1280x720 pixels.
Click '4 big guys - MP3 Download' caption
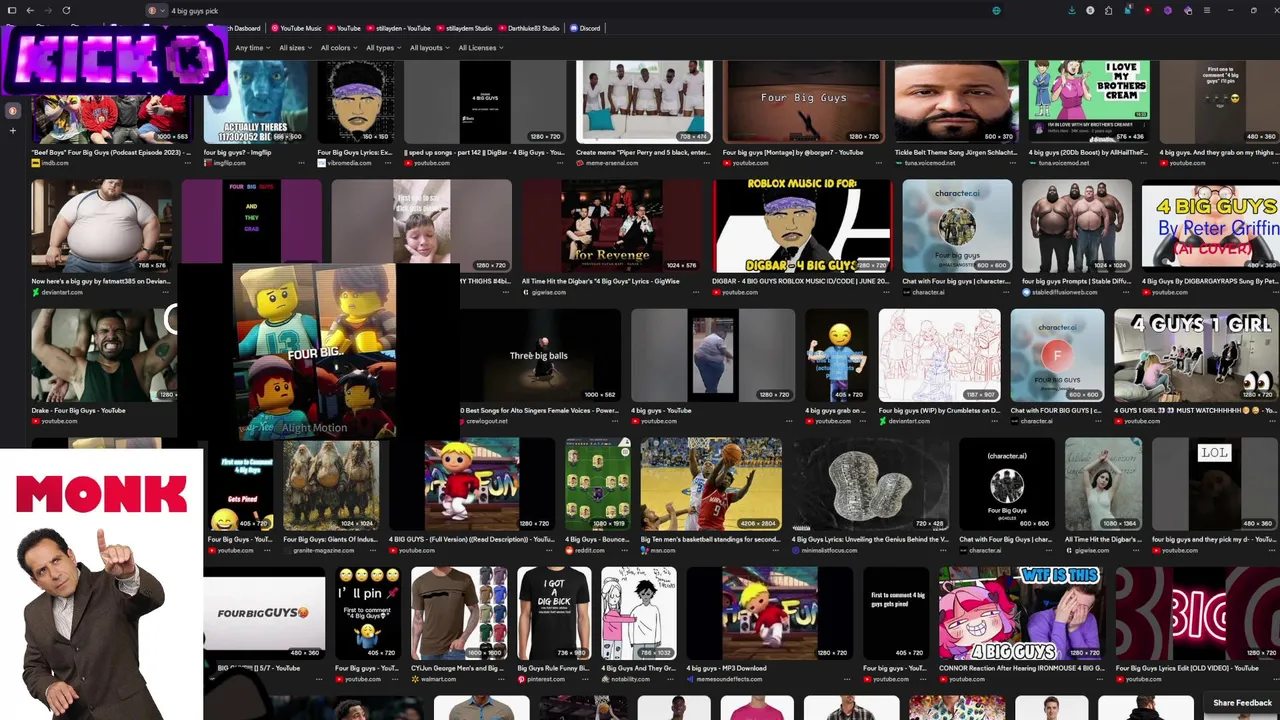point(727,668)
